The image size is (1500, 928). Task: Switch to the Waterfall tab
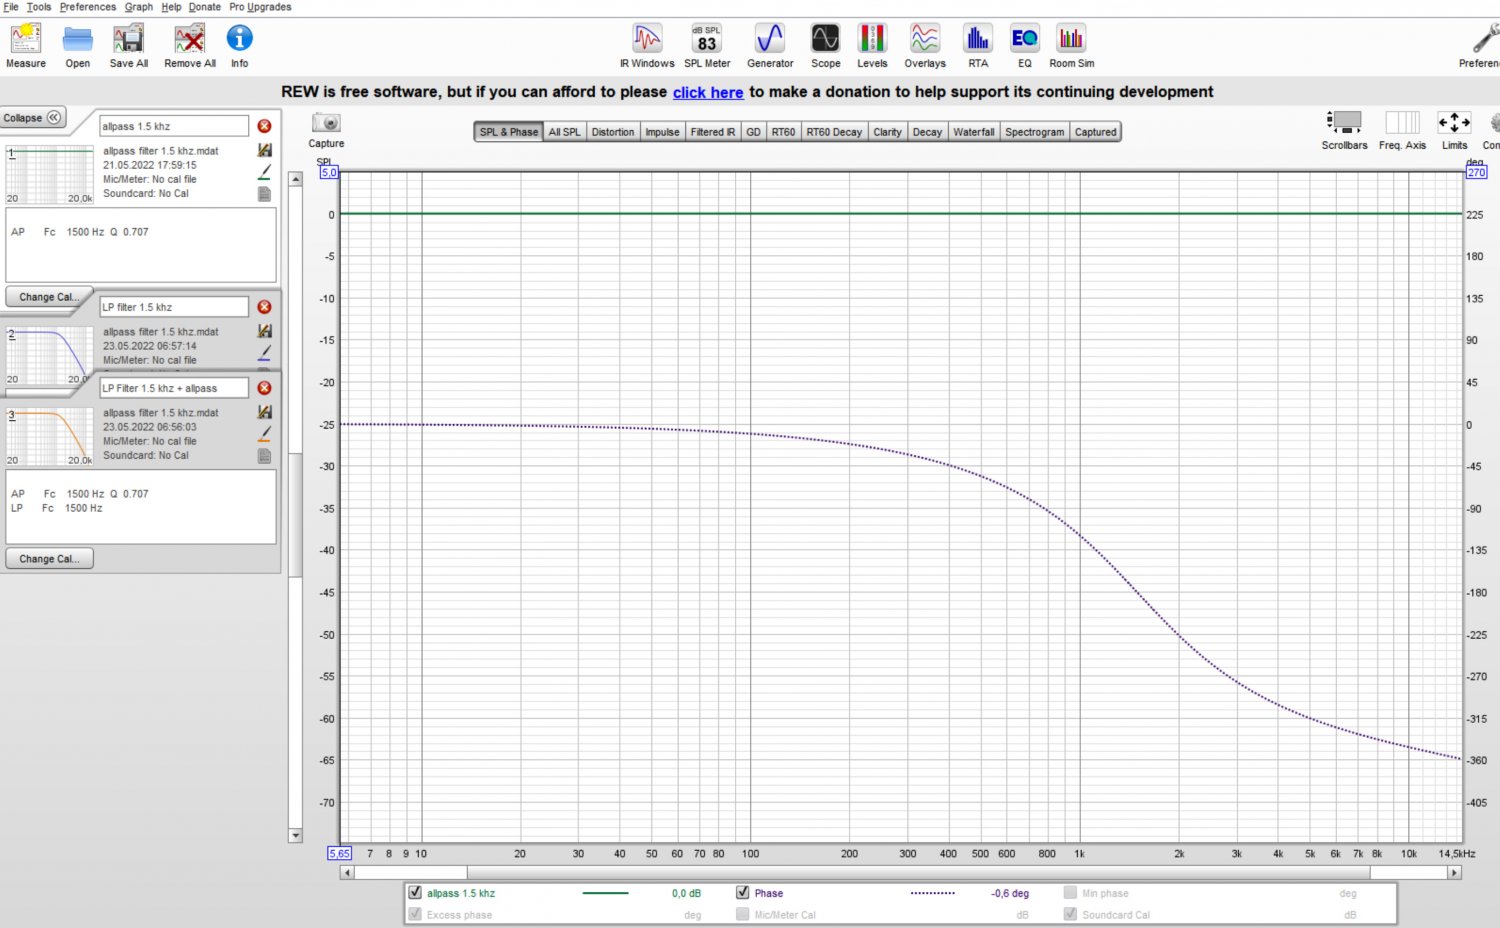point(974,132)
